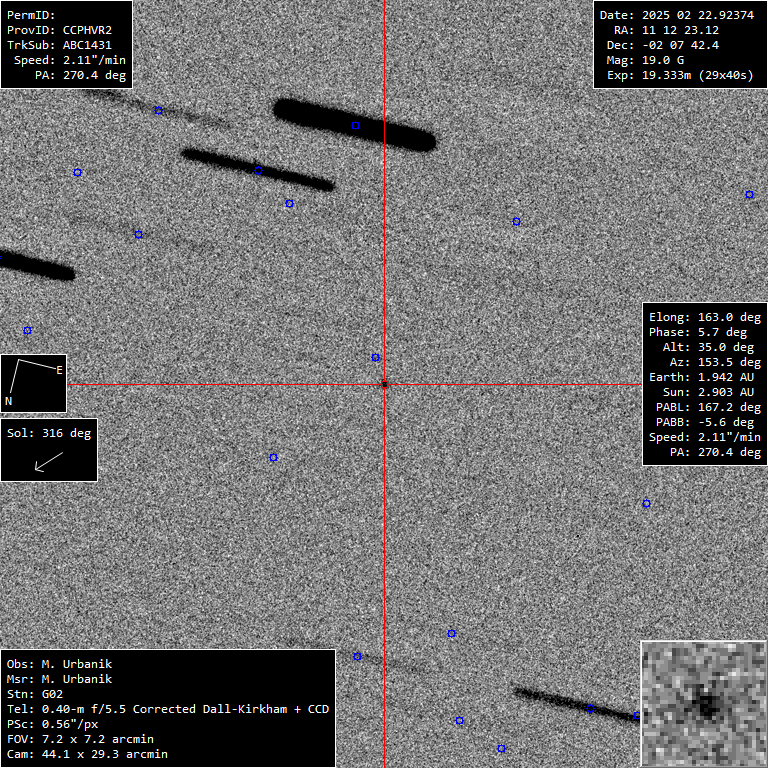
Task: Click the N/E compass orientation indicator
Action: 33,384
